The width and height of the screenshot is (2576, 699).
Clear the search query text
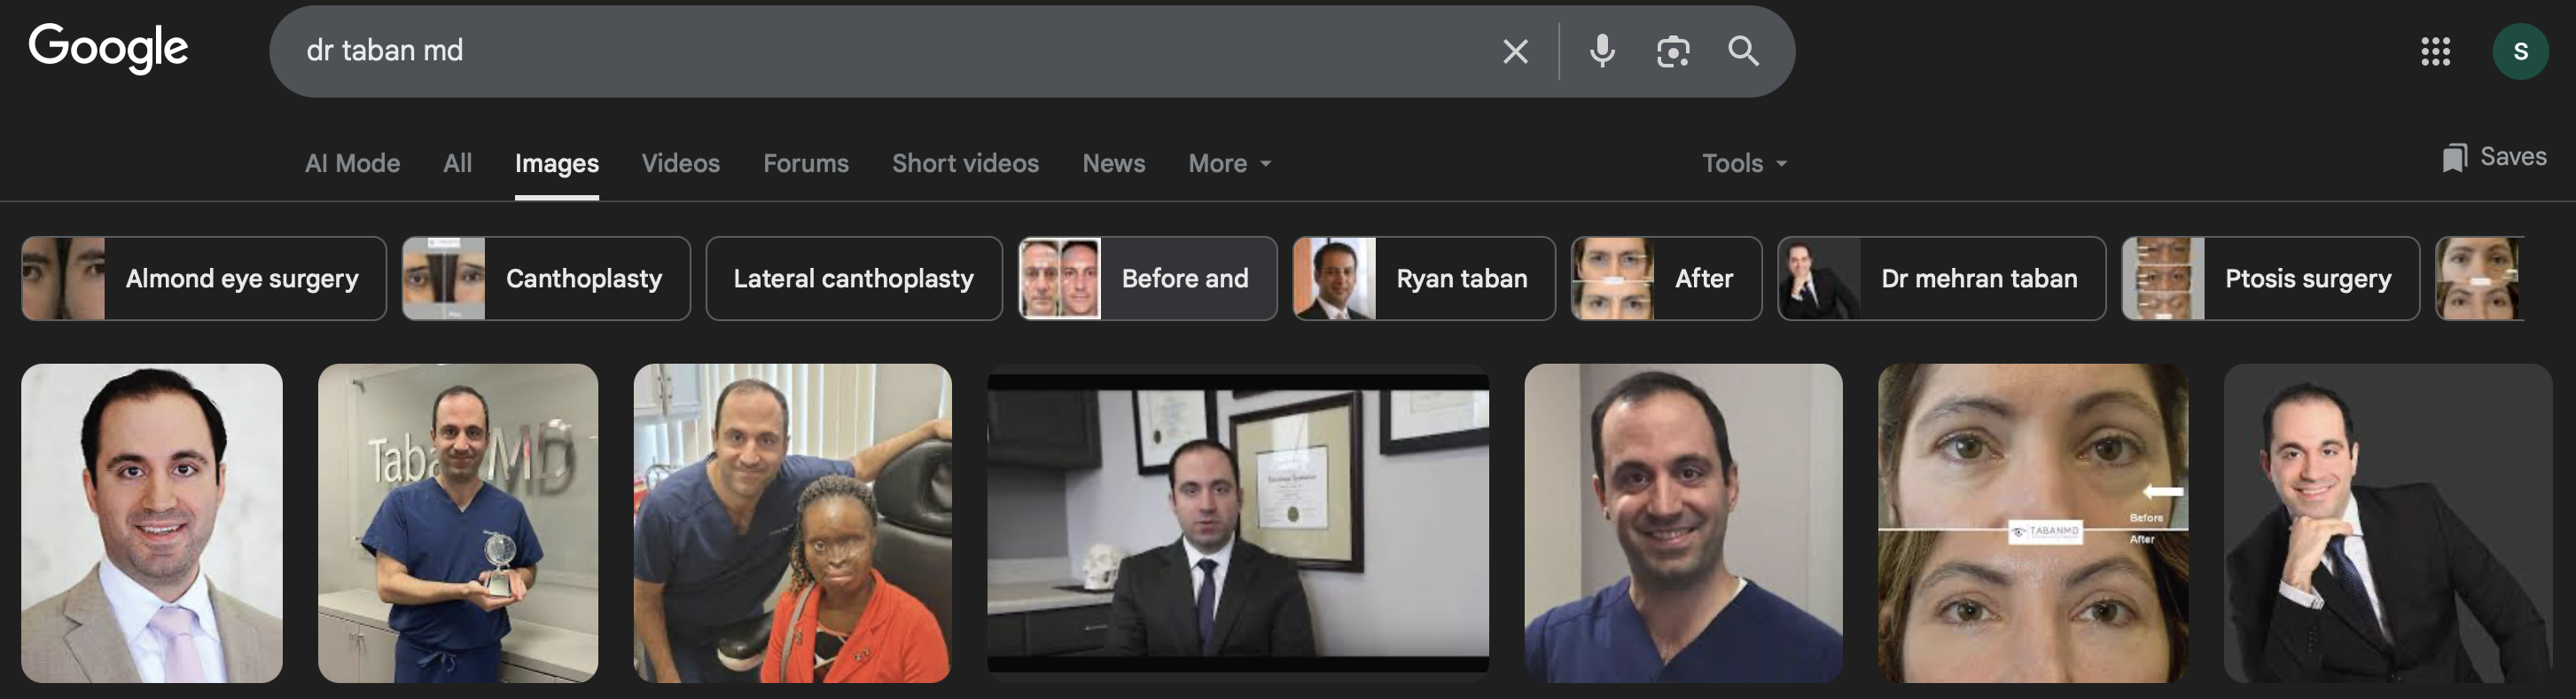[x=1515, y=51]
